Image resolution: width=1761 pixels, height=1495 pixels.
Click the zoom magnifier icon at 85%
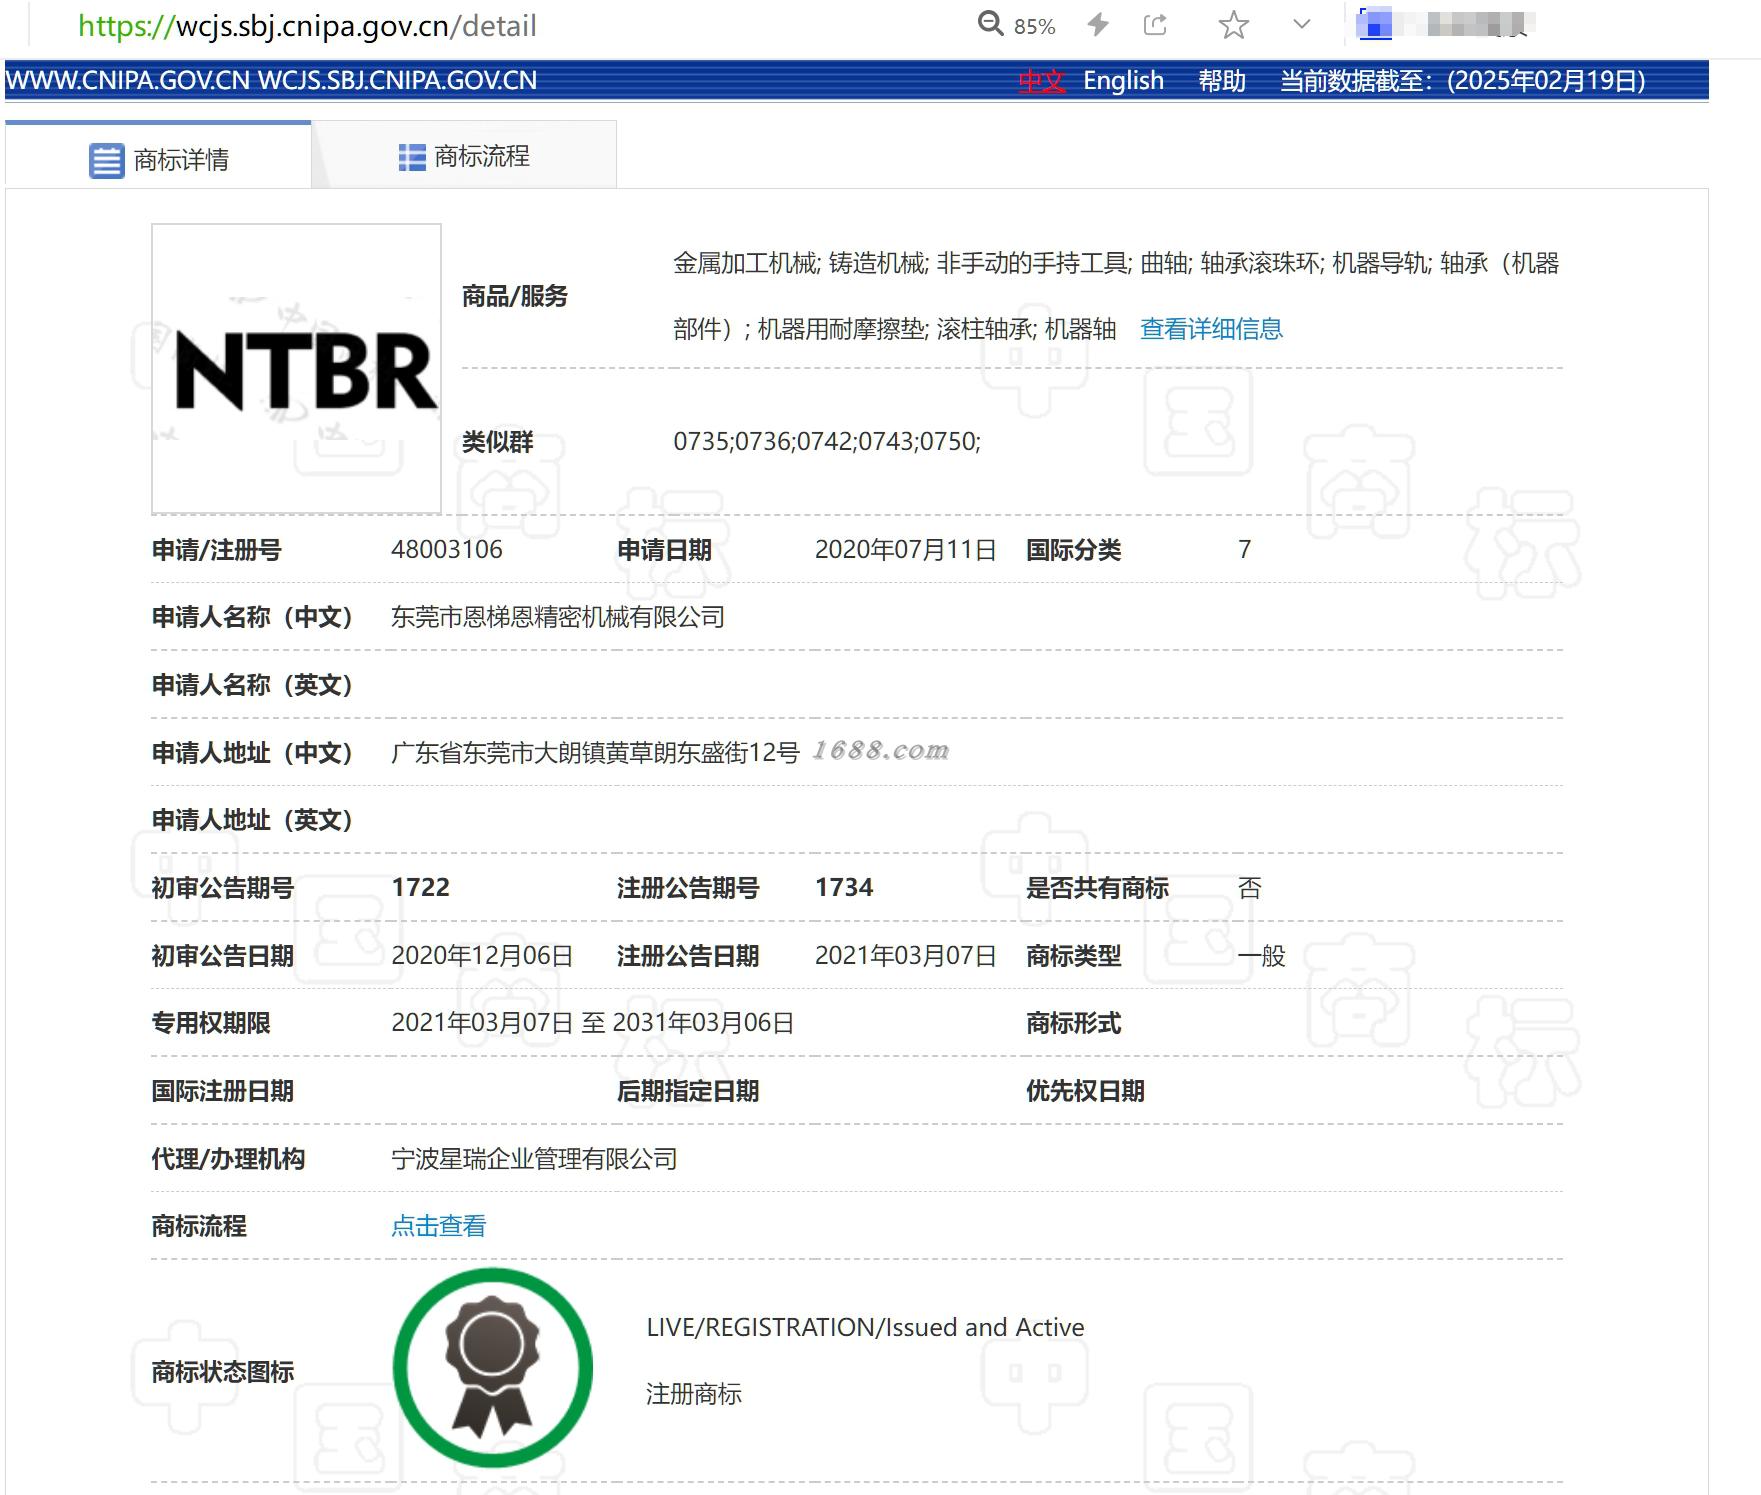990,24
